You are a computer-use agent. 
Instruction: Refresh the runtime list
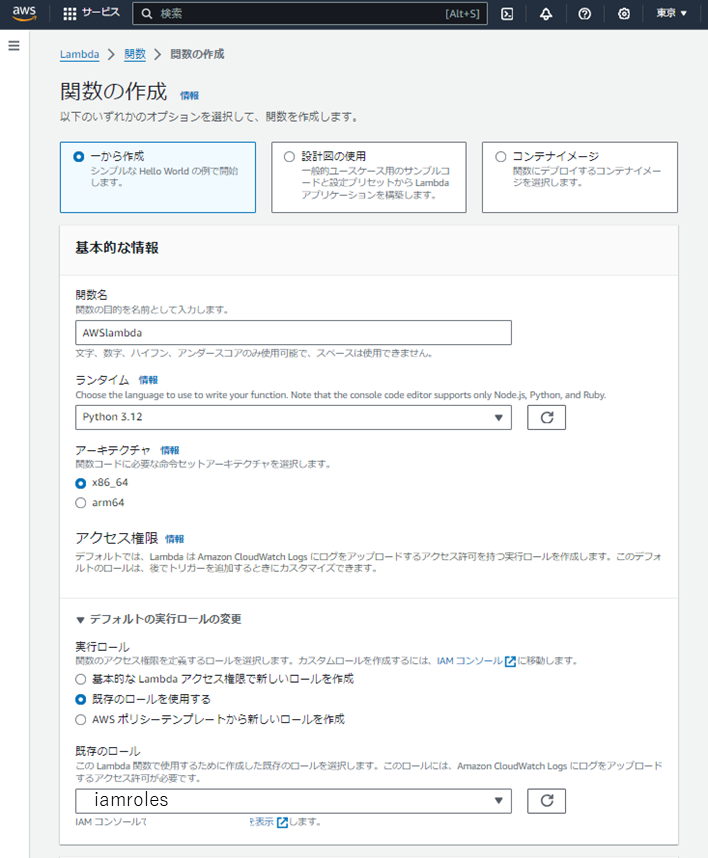(546, 418)
